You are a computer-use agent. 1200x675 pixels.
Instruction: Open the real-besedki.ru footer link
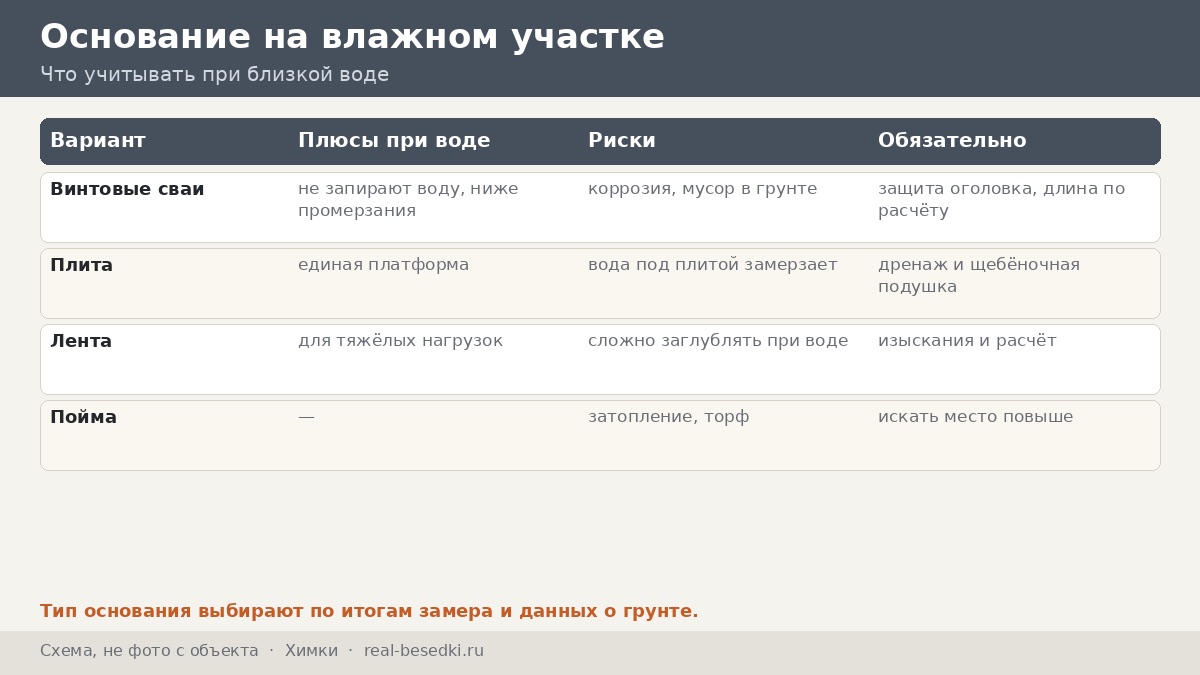(x=424, y=651)
